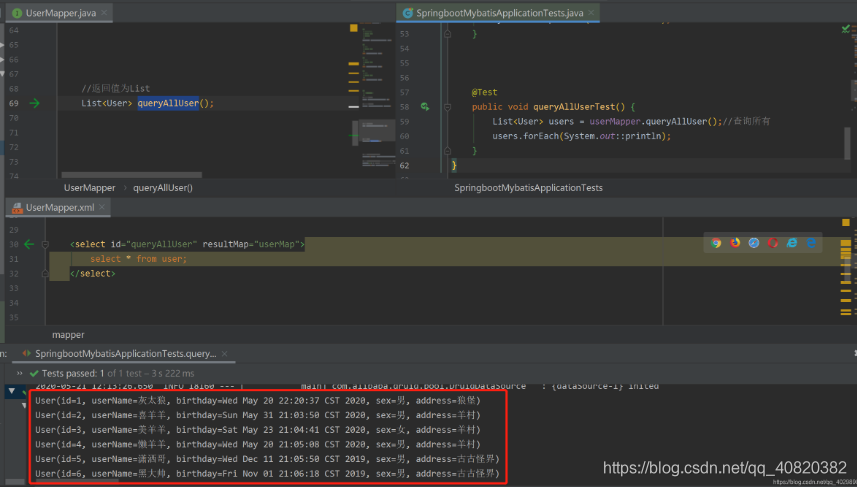Click SpringbootMybatisApplicationTests breadcrumb
The height and width of the screenshot is (487, 857).
[529, 188]
